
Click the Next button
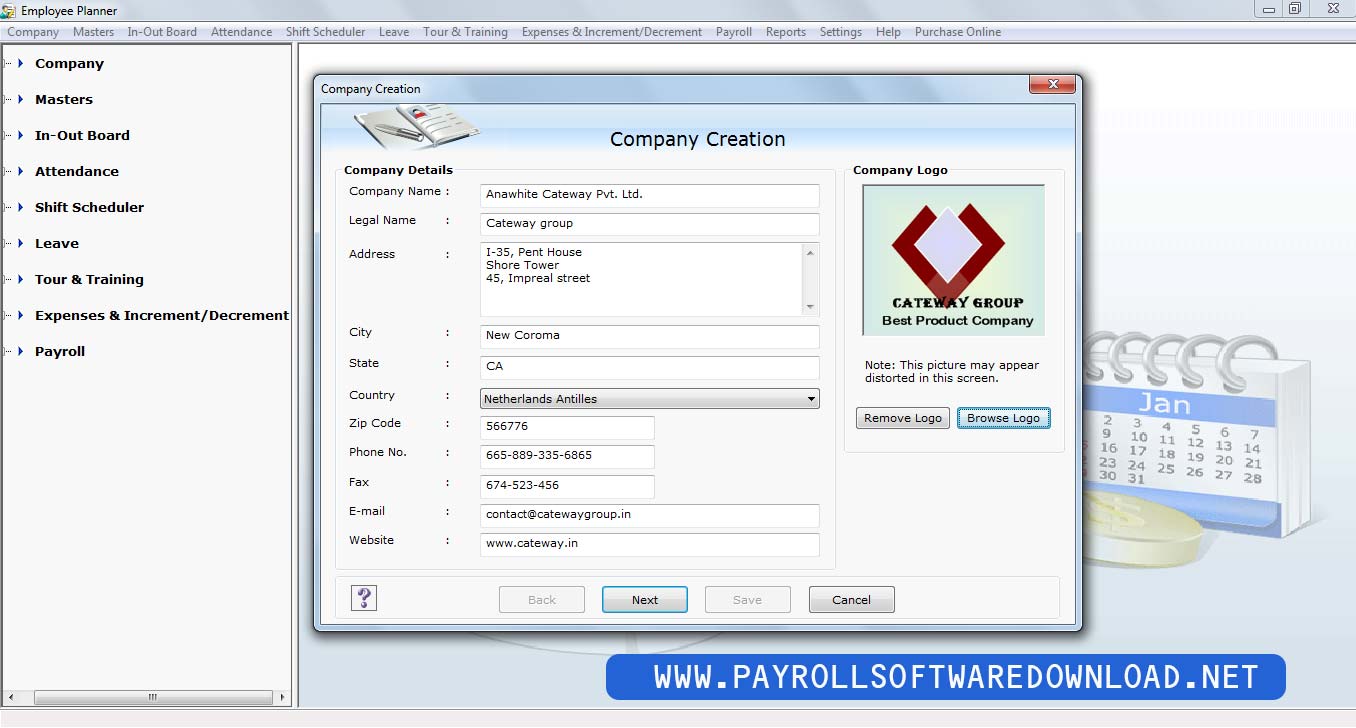click(645, 600)
